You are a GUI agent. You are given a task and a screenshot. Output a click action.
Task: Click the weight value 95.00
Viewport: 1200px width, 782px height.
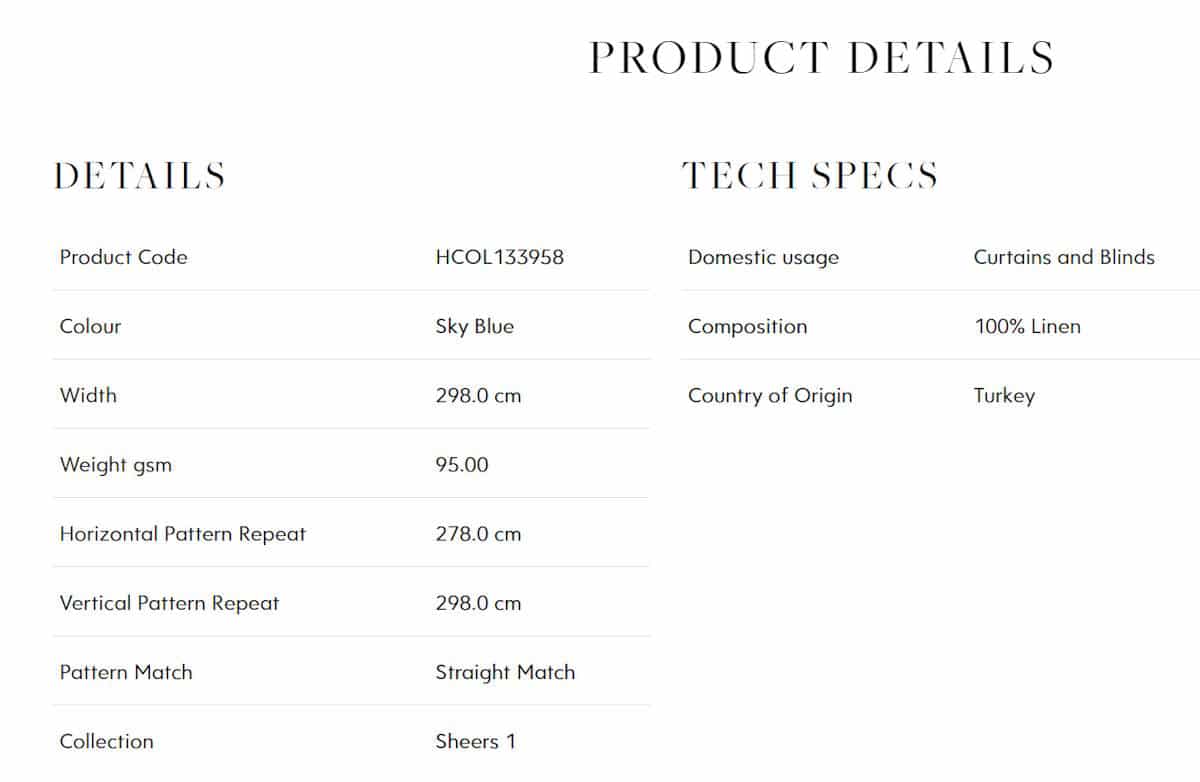click(x=462, y=464)
